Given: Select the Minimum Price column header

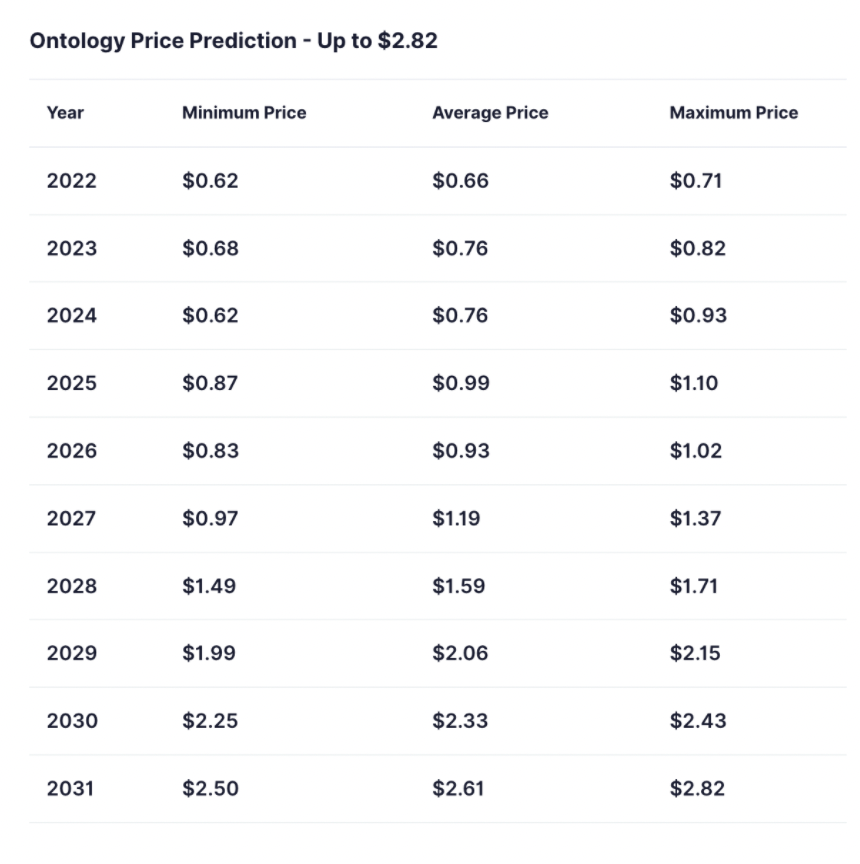Looking at the screenshot, I should point(244,113).
